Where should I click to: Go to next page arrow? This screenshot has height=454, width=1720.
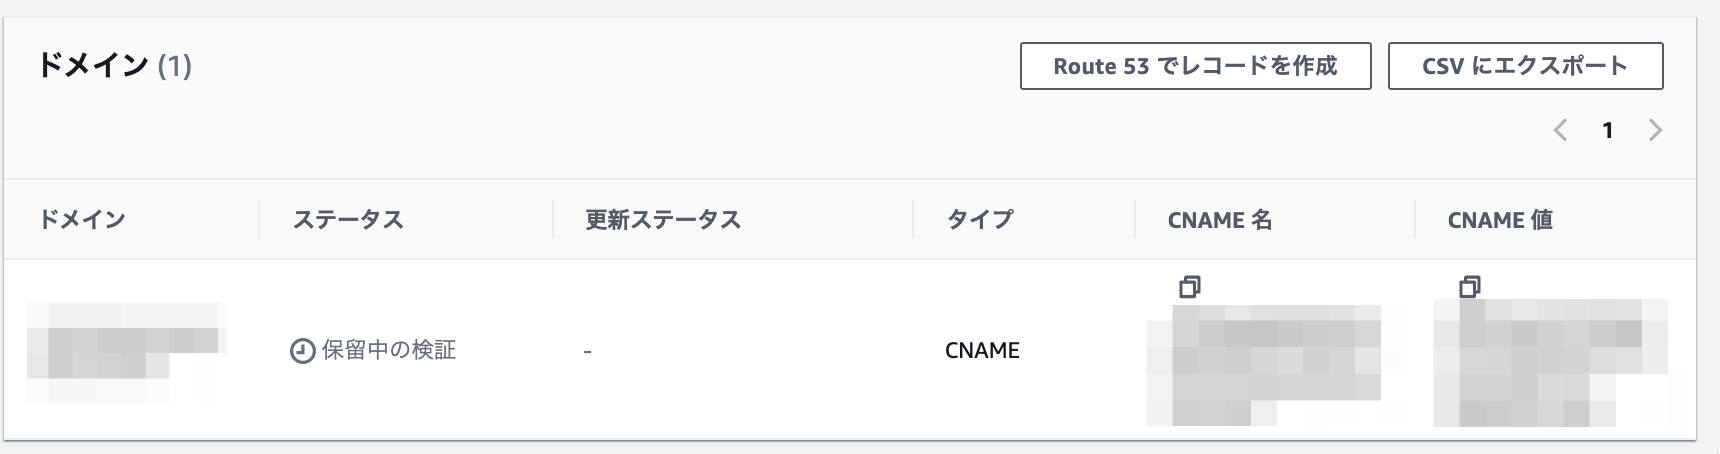pos(1655,130)
